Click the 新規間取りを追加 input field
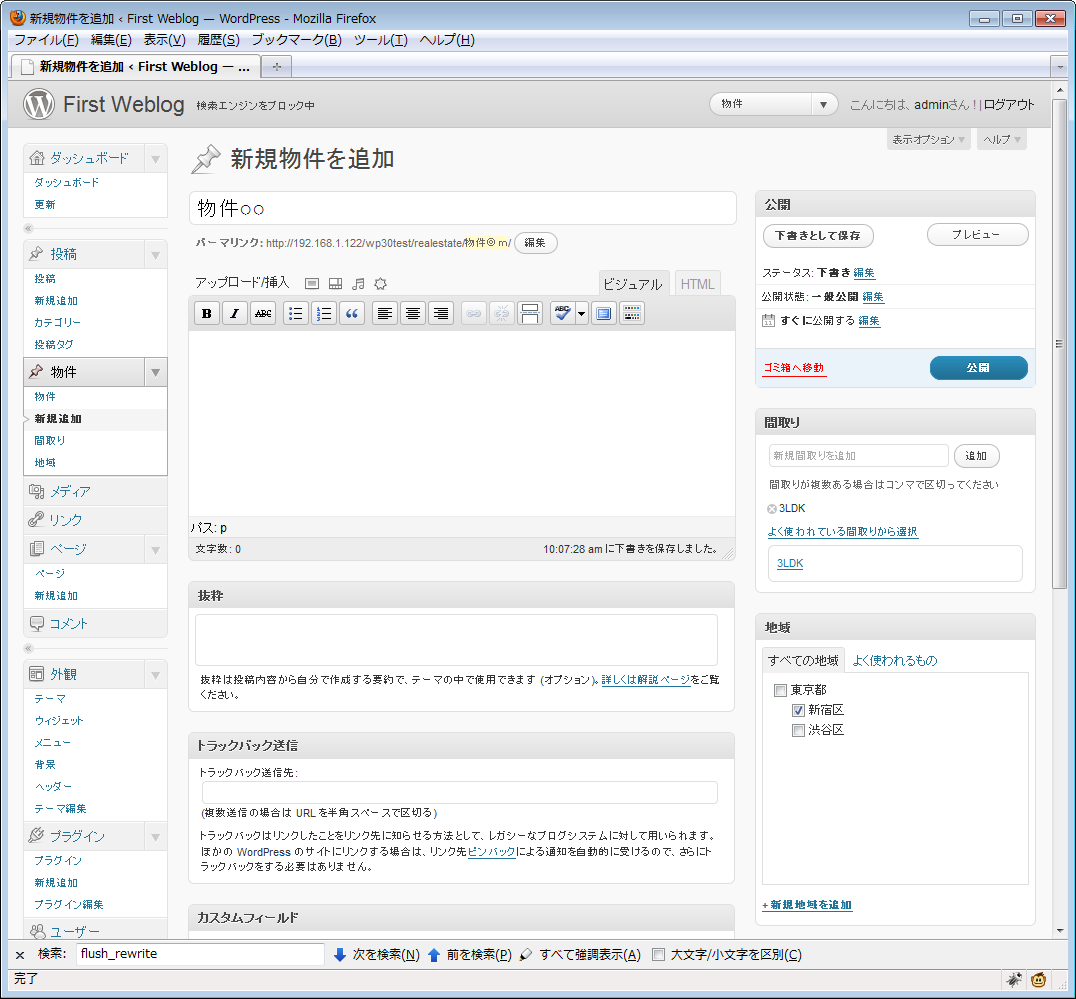 (858, 456)
